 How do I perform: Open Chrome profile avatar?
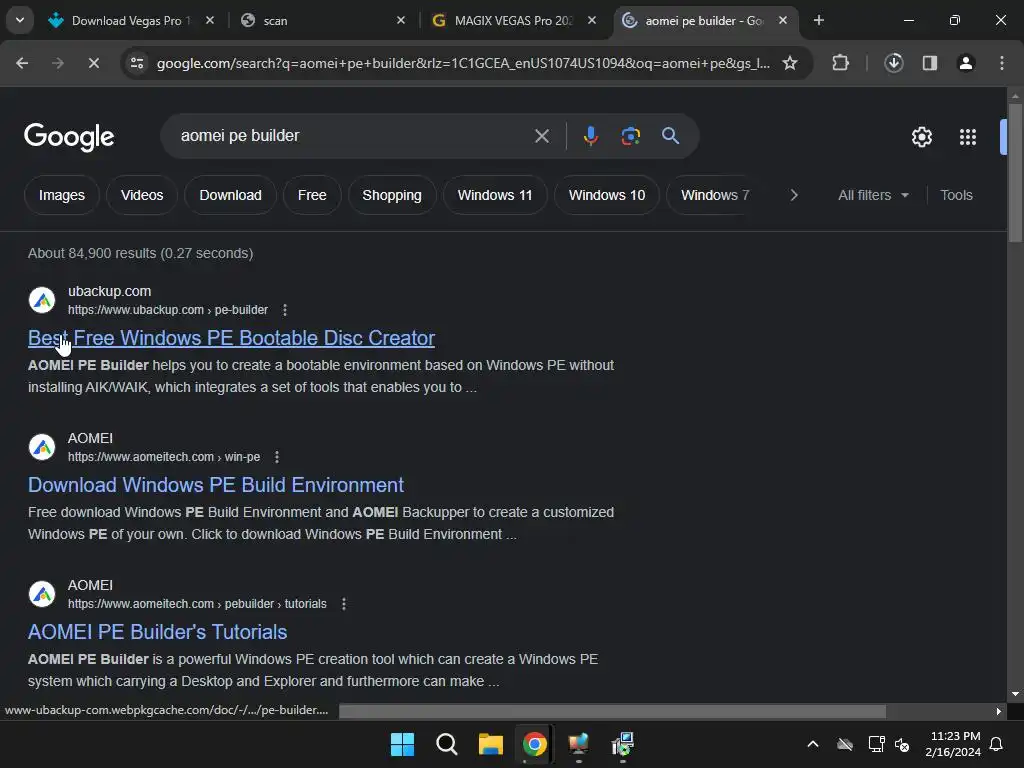[x=965, y=63]
